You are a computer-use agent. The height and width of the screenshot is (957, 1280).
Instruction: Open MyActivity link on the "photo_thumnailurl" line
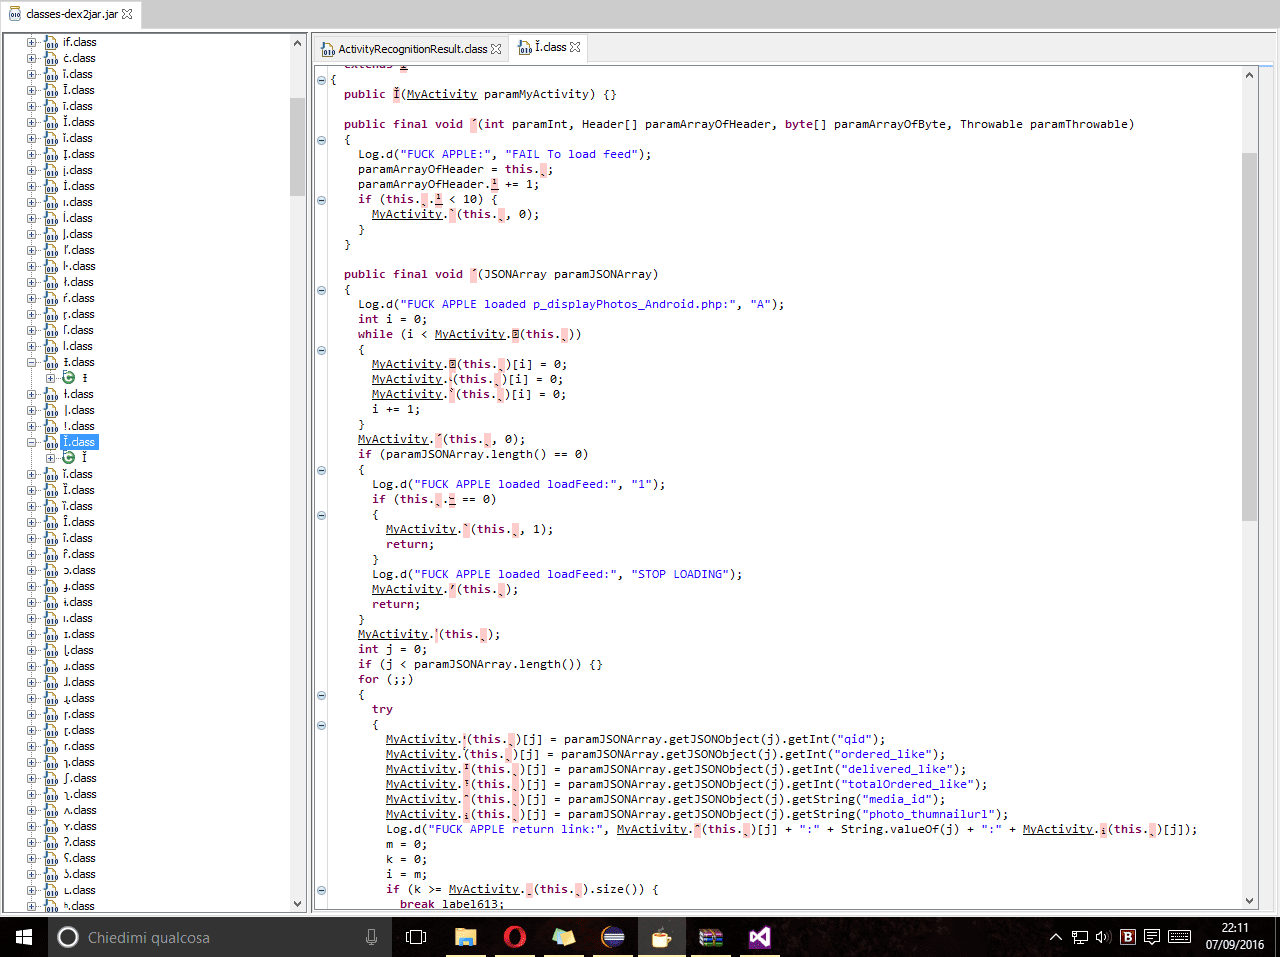[x=421, y=814]
